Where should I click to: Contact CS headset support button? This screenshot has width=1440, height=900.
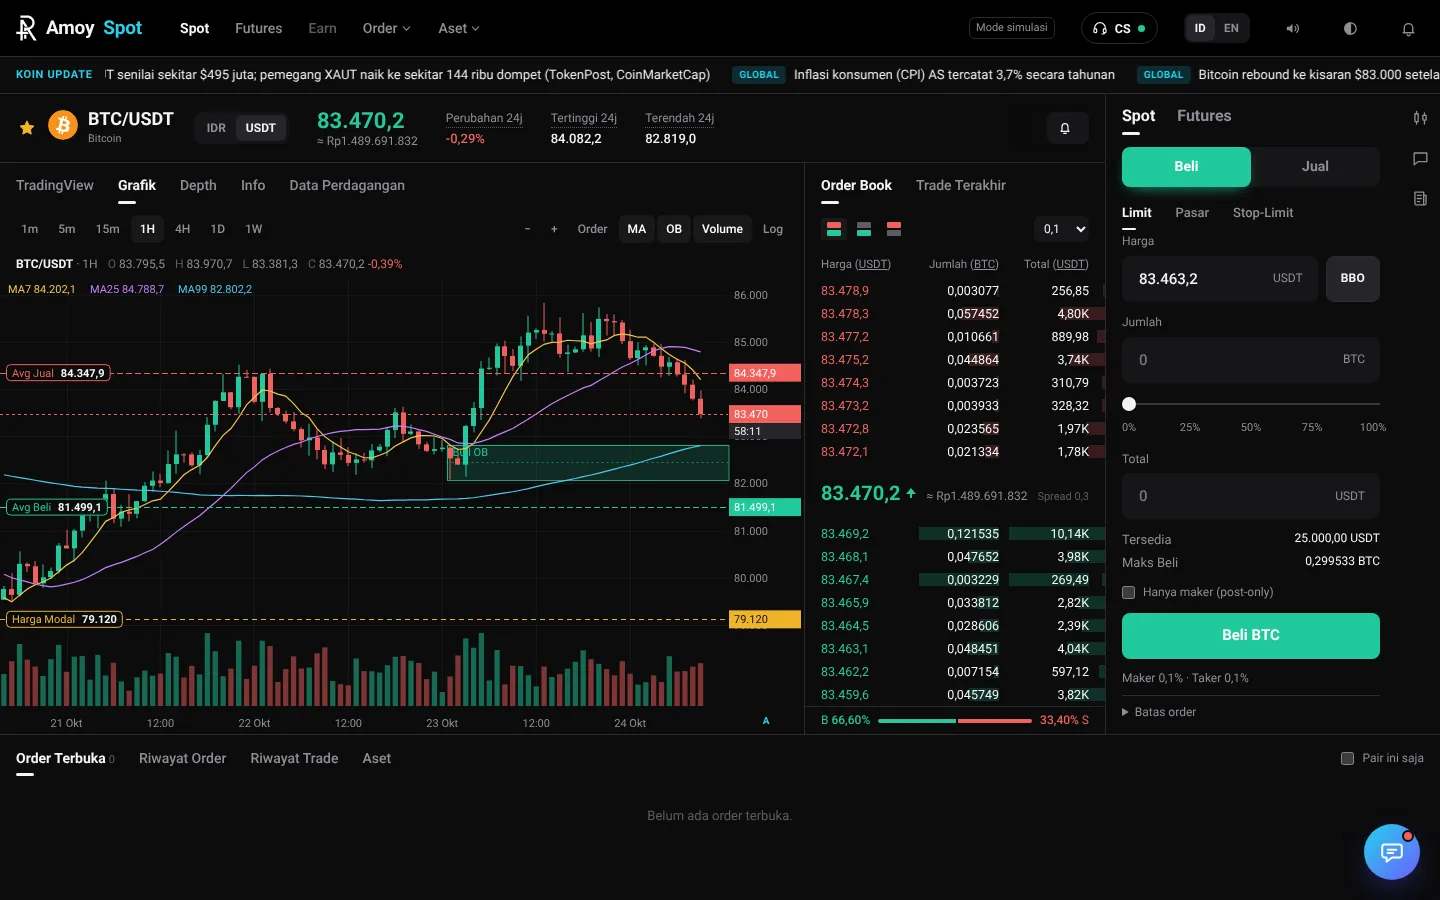click(x=1119, y=28)
